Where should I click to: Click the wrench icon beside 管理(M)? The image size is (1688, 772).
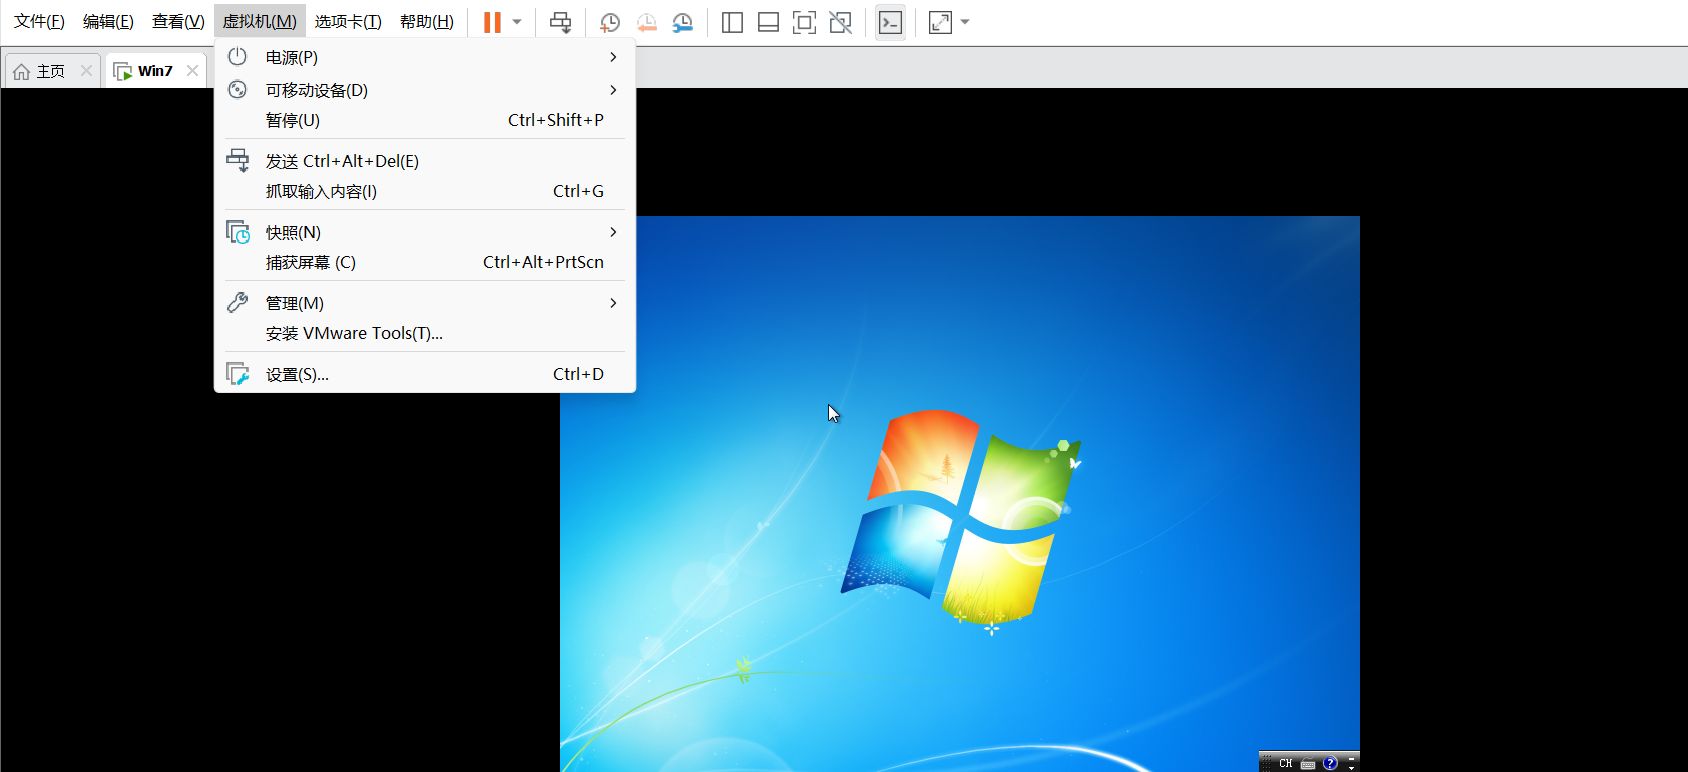(237, 302)
